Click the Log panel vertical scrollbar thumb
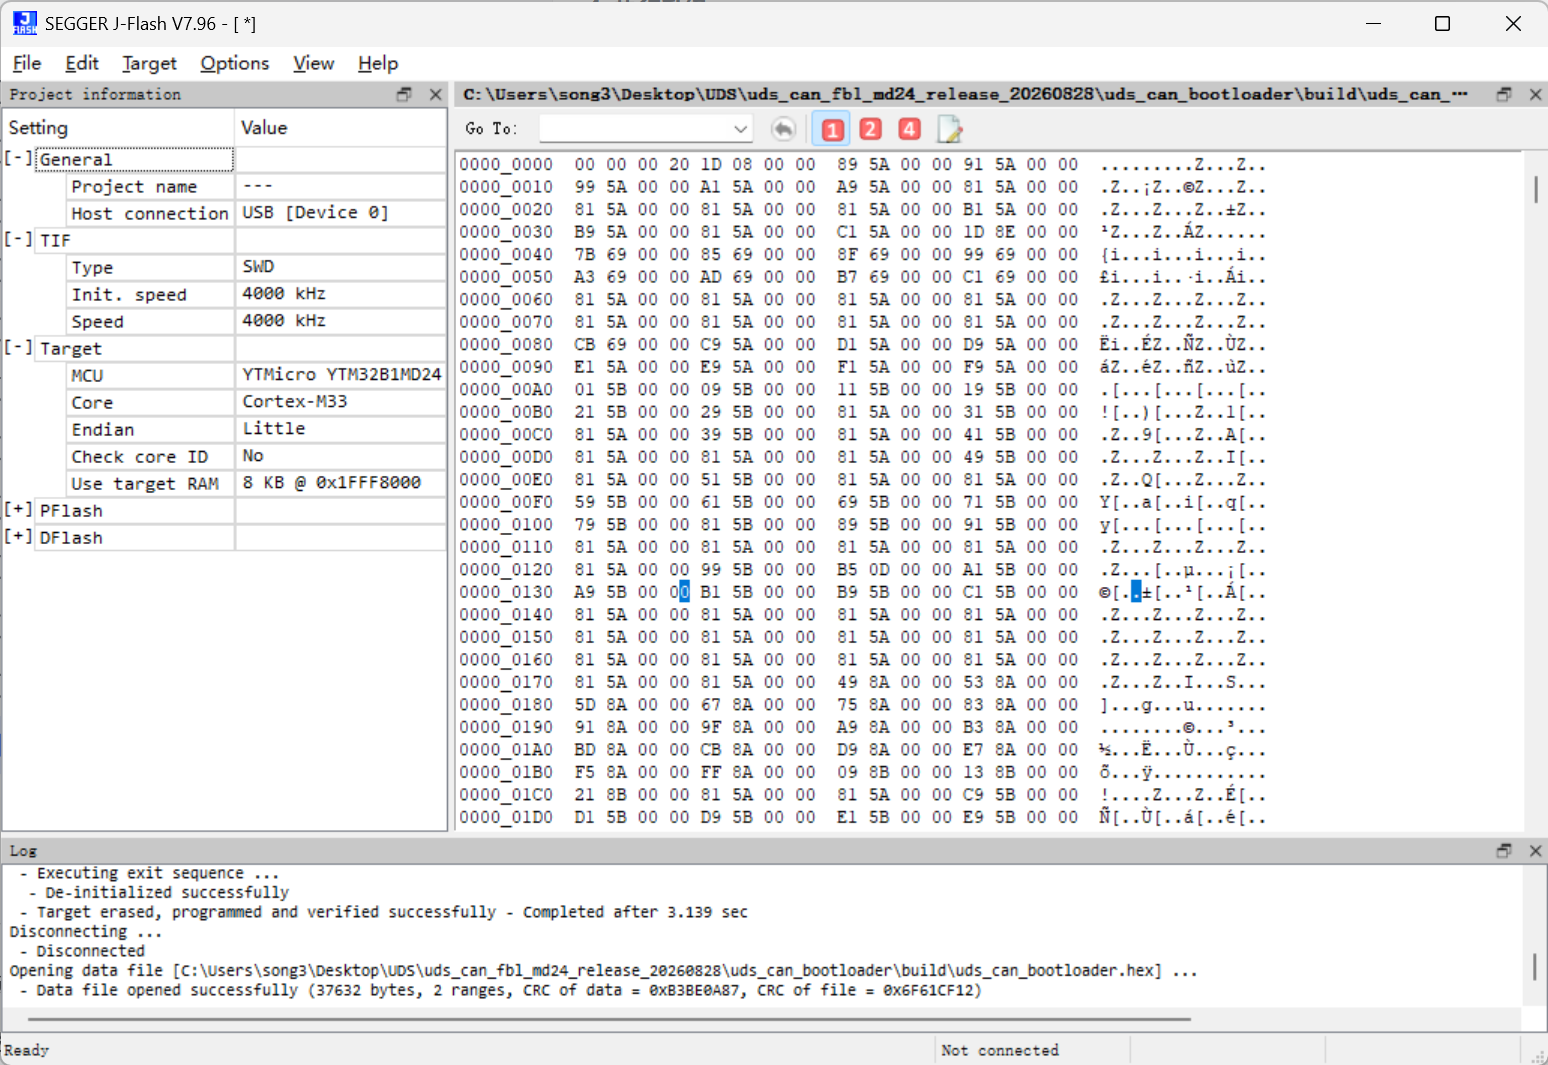Viewport: 1548px width, 1065px height. click(x=1536, y=966)
